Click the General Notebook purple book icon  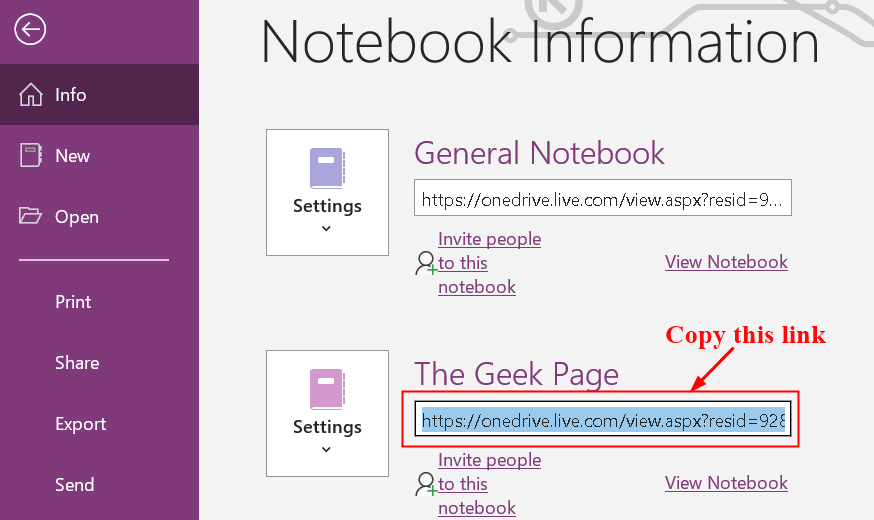coord(327,168)
